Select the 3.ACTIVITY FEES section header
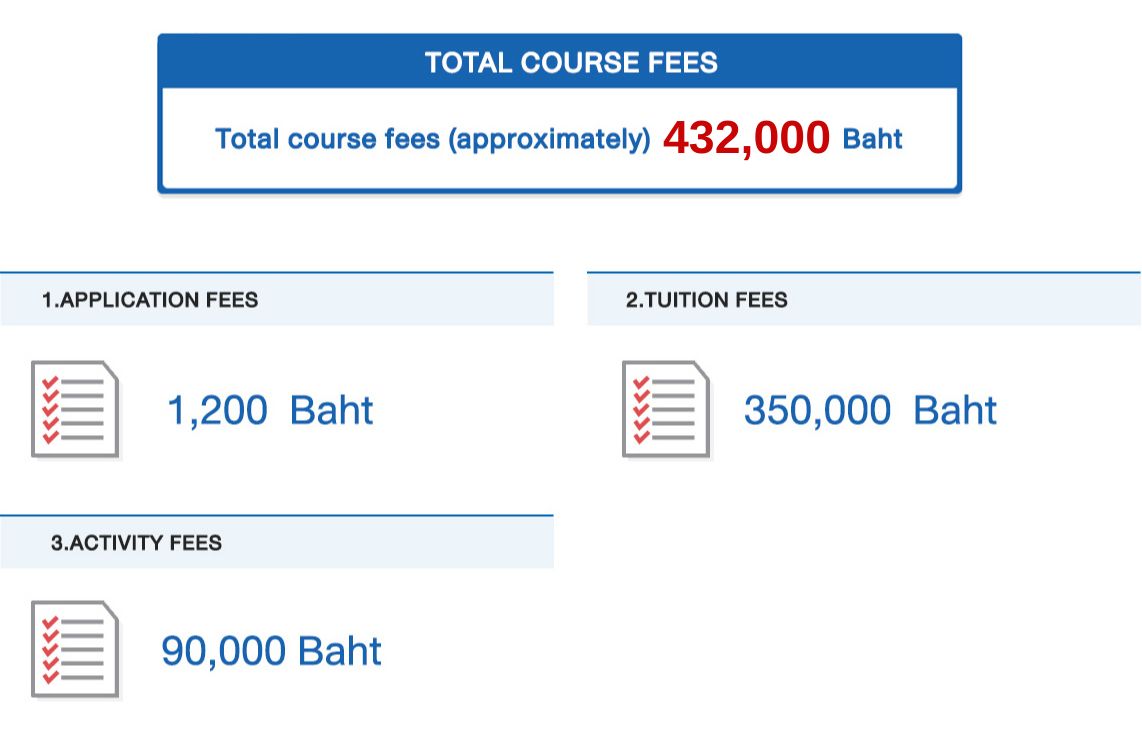 (x=136, y=543)
